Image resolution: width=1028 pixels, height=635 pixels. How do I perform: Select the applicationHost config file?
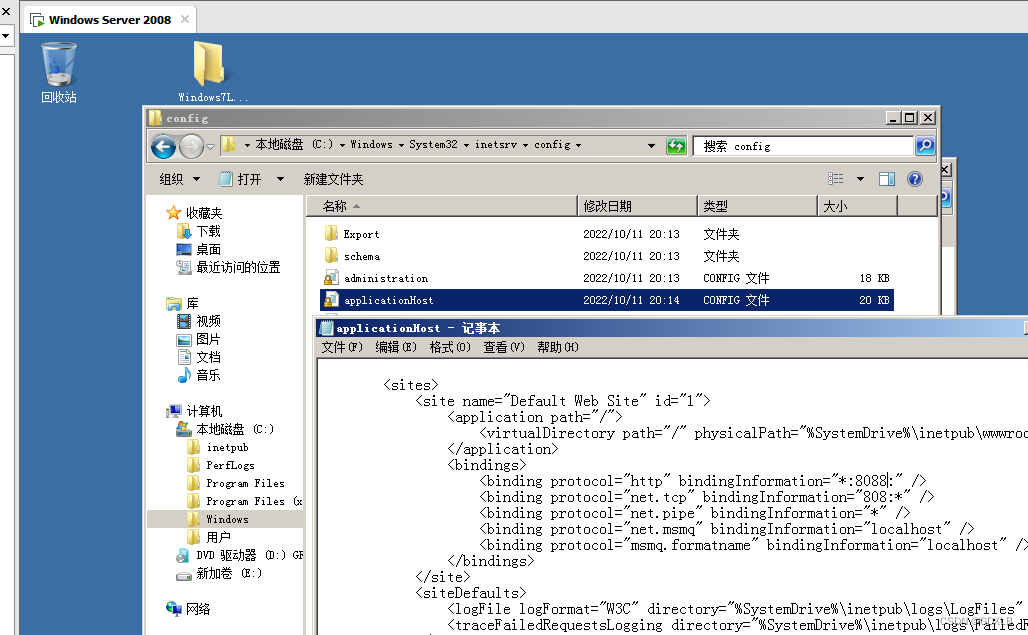(x=606, y=300)
